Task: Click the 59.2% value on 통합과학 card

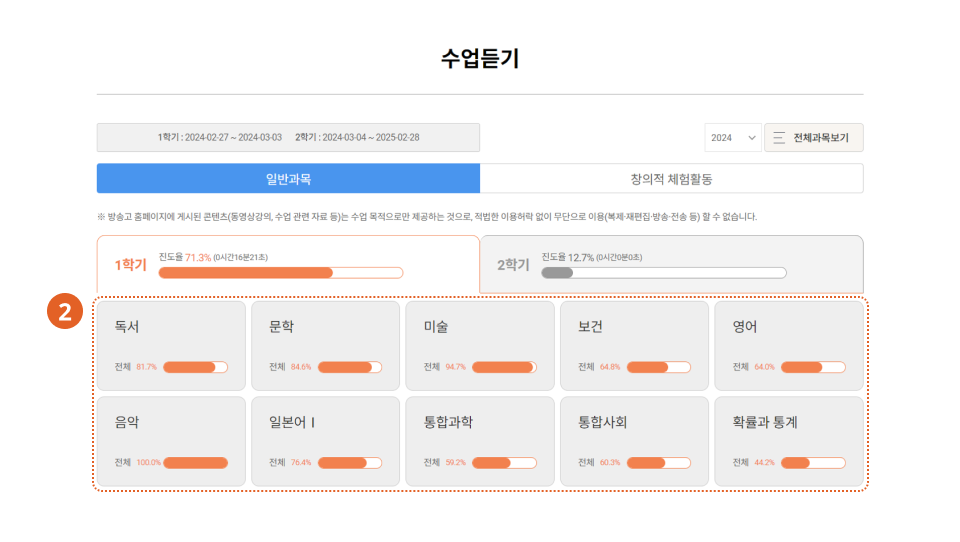Action: pyautogui.click(x=456, y=462)
